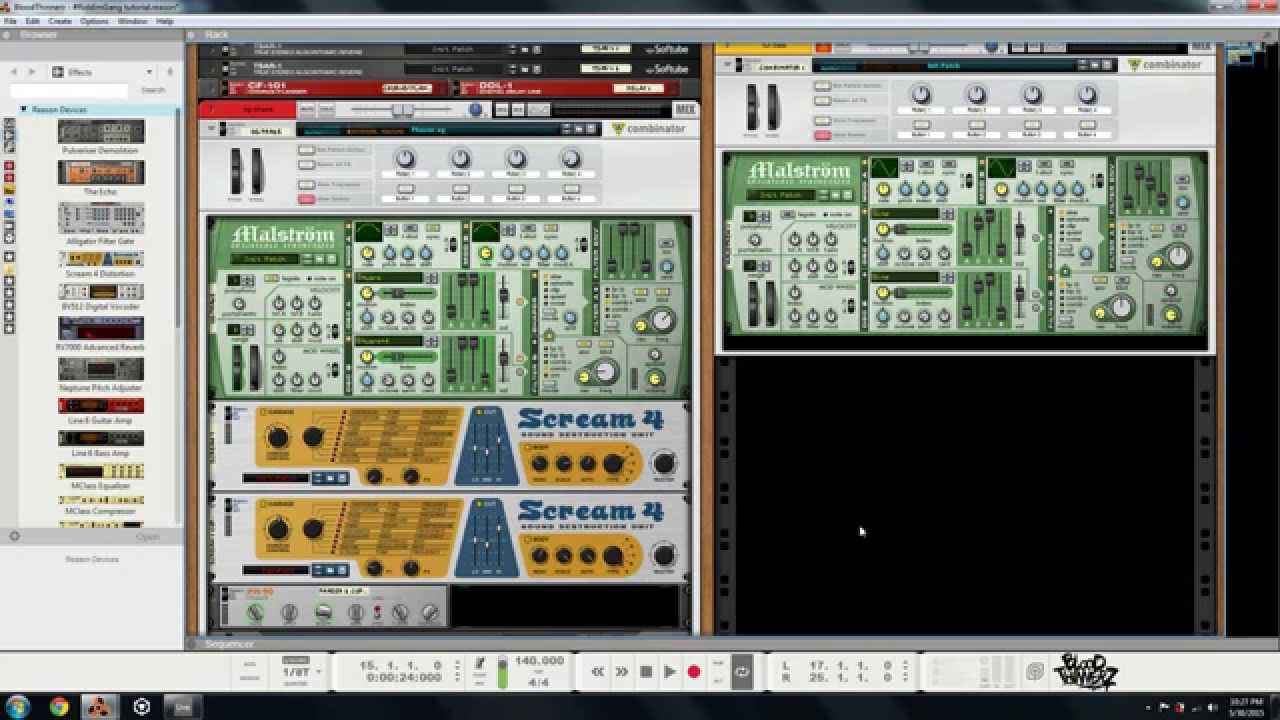1280x720 pixels.
Task: Click Button 4 on the right Combinator
Action: point(1087,124)
